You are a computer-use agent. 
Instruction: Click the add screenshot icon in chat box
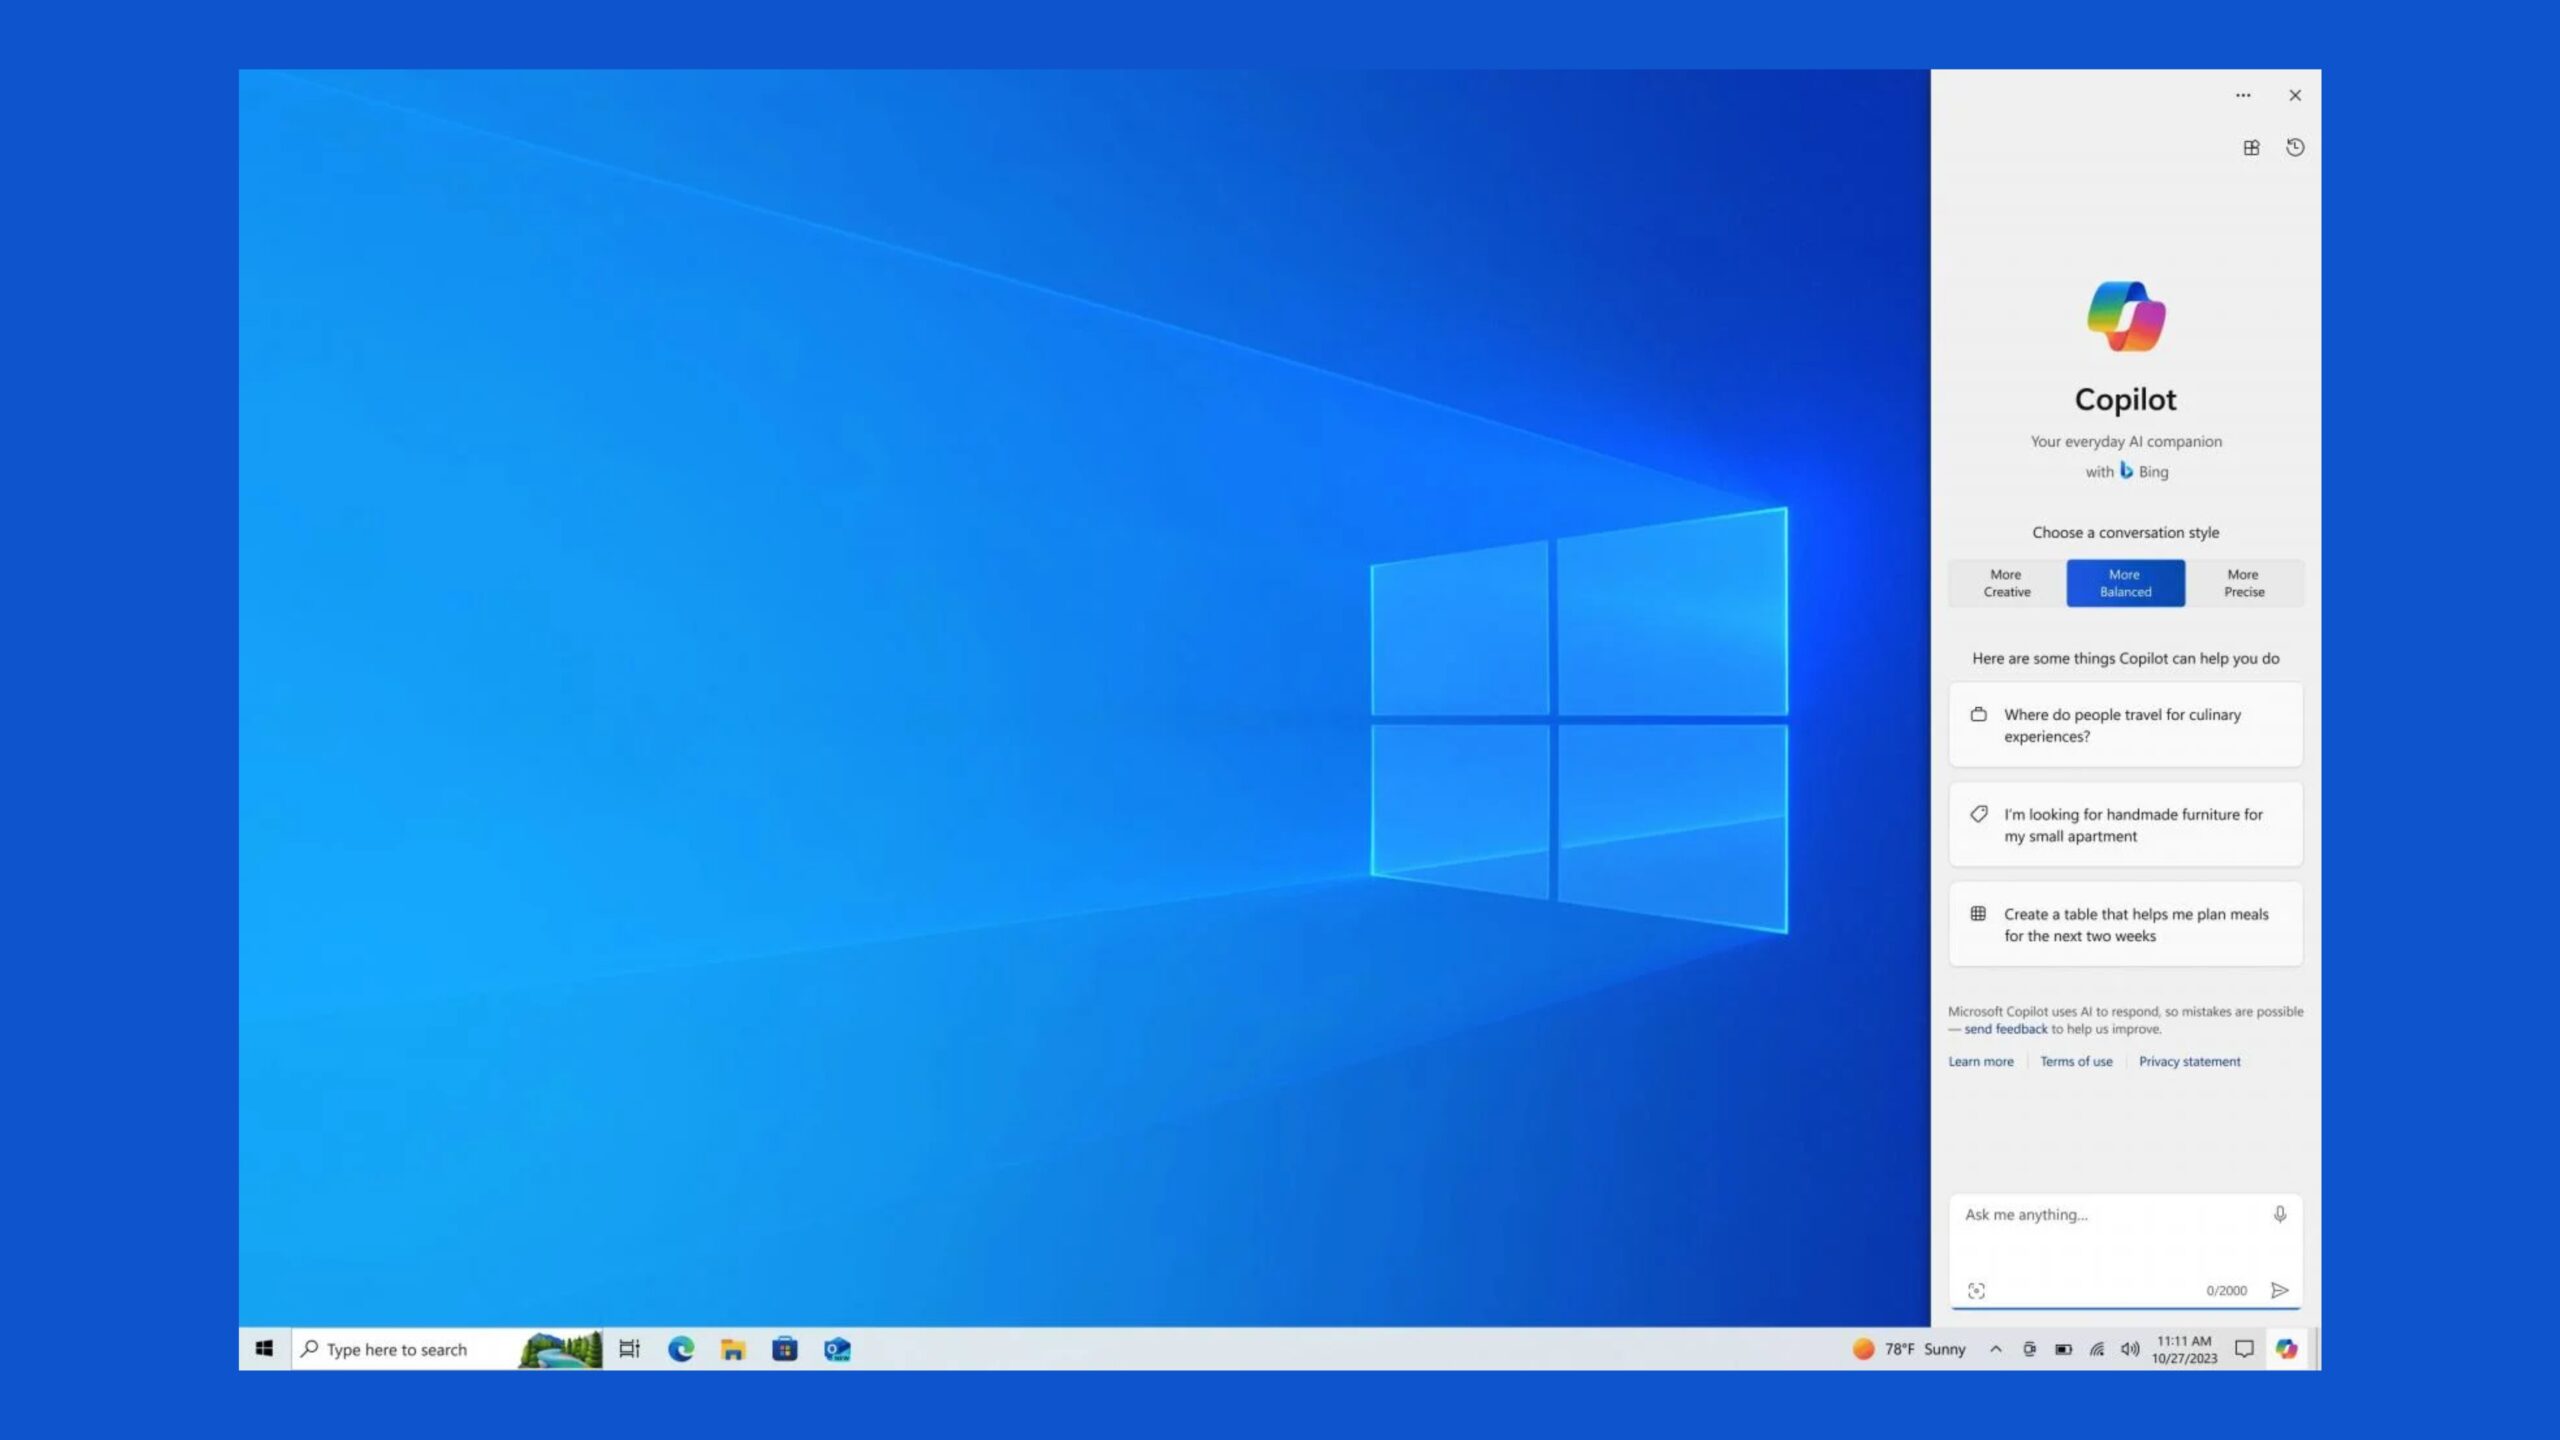(1976, 1290)
